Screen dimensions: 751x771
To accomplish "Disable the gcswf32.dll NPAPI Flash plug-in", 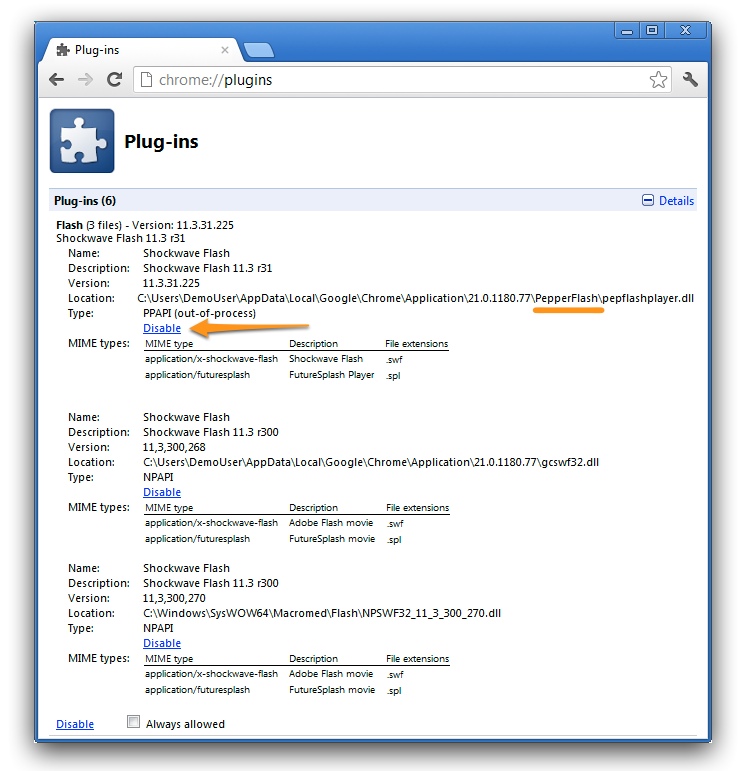I will 162,492.
